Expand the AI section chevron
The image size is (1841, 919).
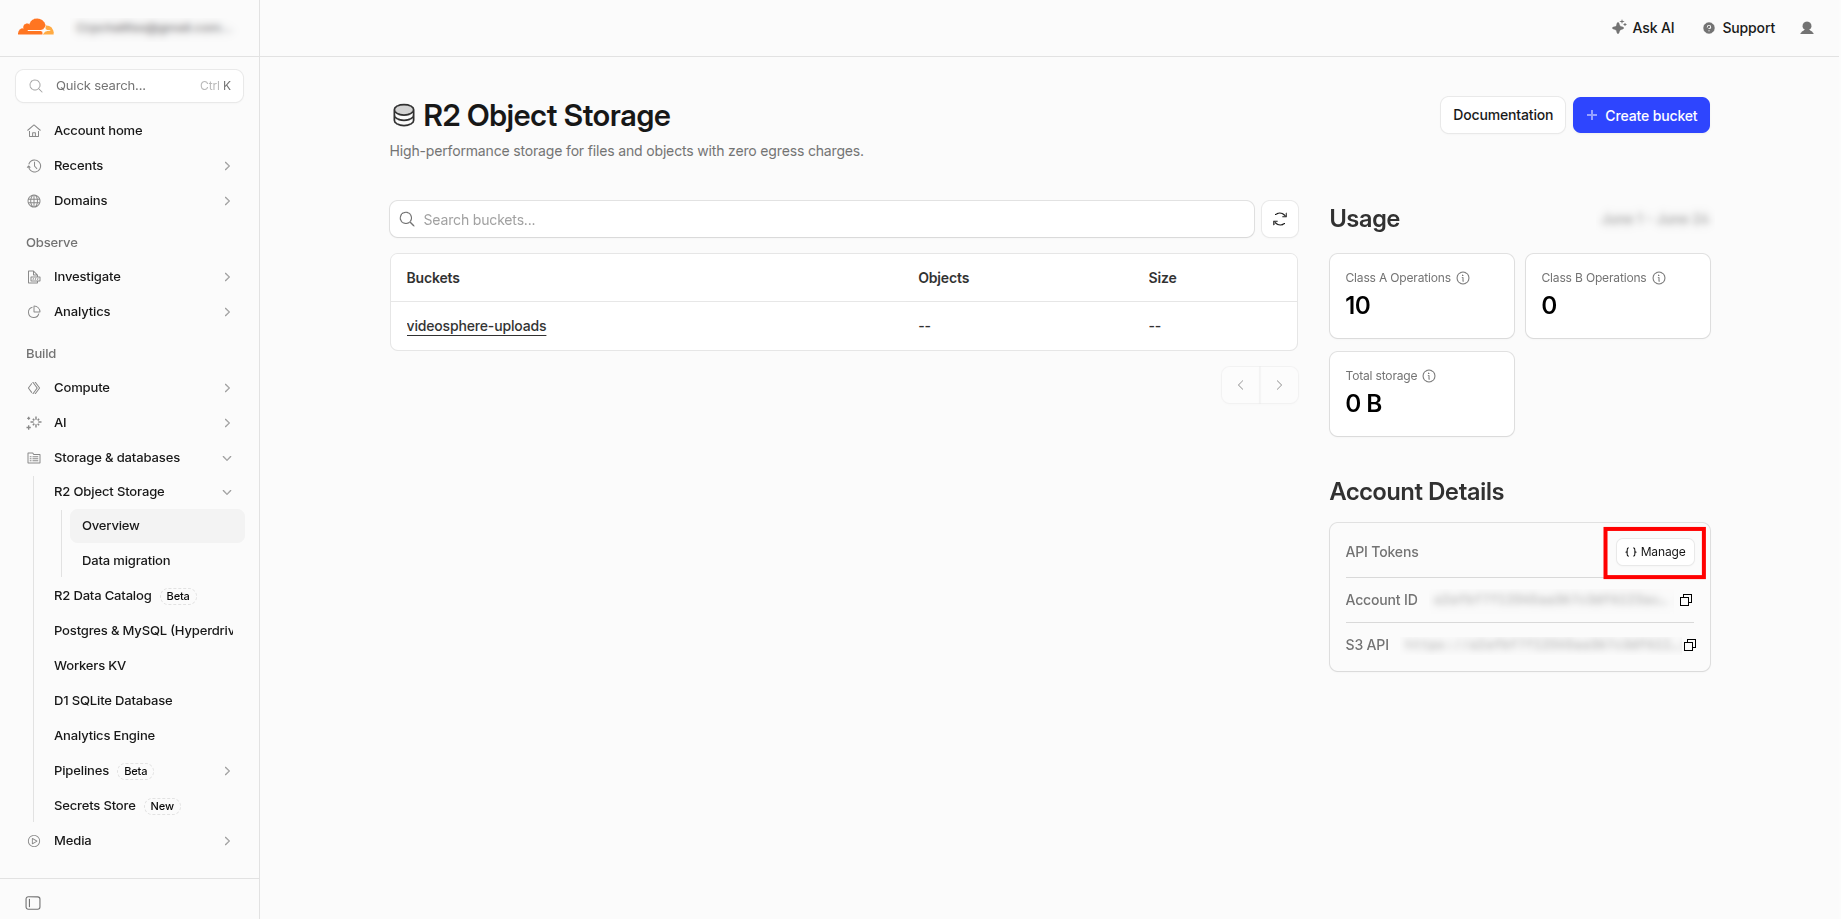(x=227, y=423)
